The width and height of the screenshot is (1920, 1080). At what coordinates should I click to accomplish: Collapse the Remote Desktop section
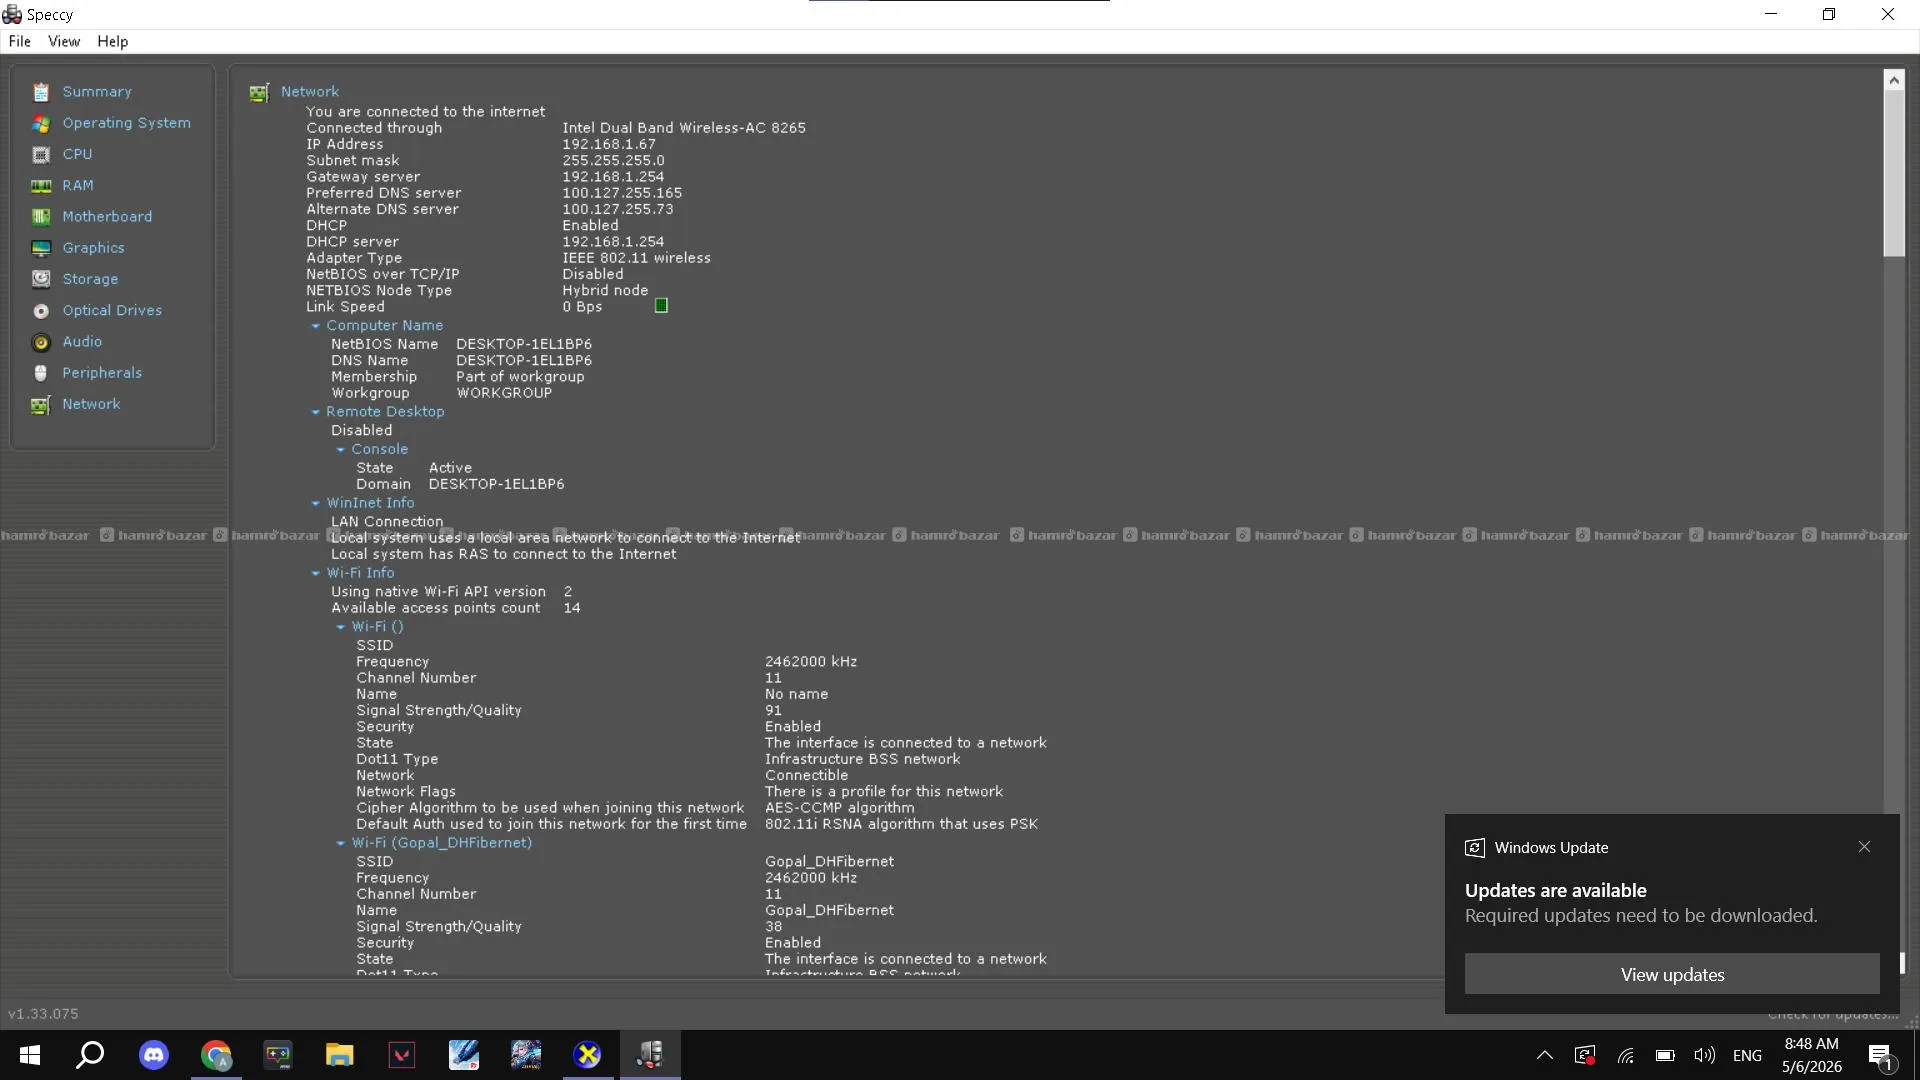(x=316, y=412)
